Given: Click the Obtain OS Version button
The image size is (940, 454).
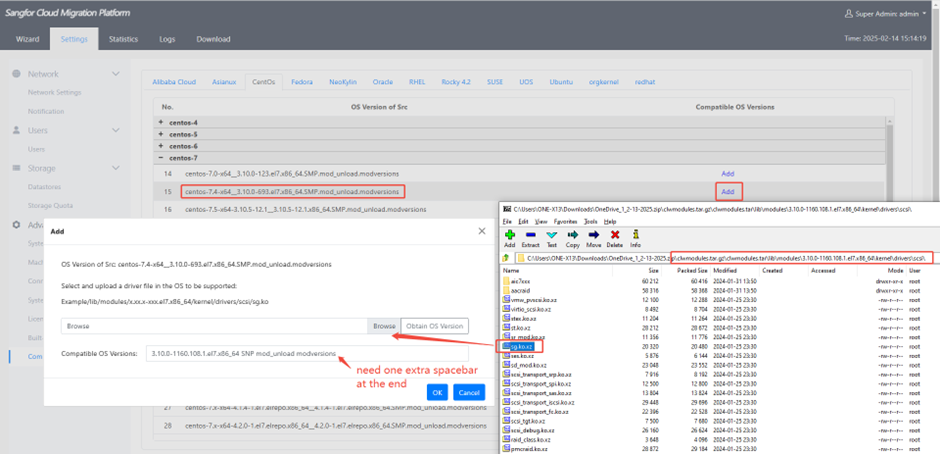Looking at the screenshot, I should tap(435, 326).
